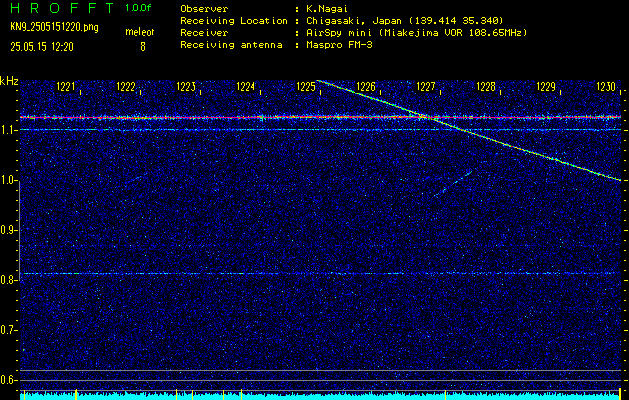The height and width of the screenshot is (400, 629).
Task: Click the 0.7 frequency axis label
Action: pos(7,330)
